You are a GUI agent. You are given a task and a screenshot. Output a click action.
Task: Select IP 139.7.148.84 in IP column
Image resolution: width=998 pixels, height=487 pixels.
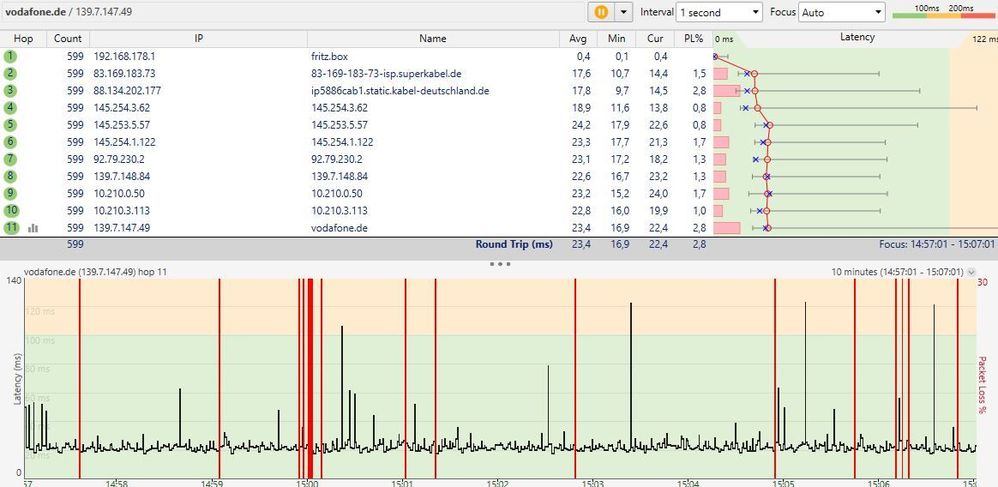coord(122,176)
